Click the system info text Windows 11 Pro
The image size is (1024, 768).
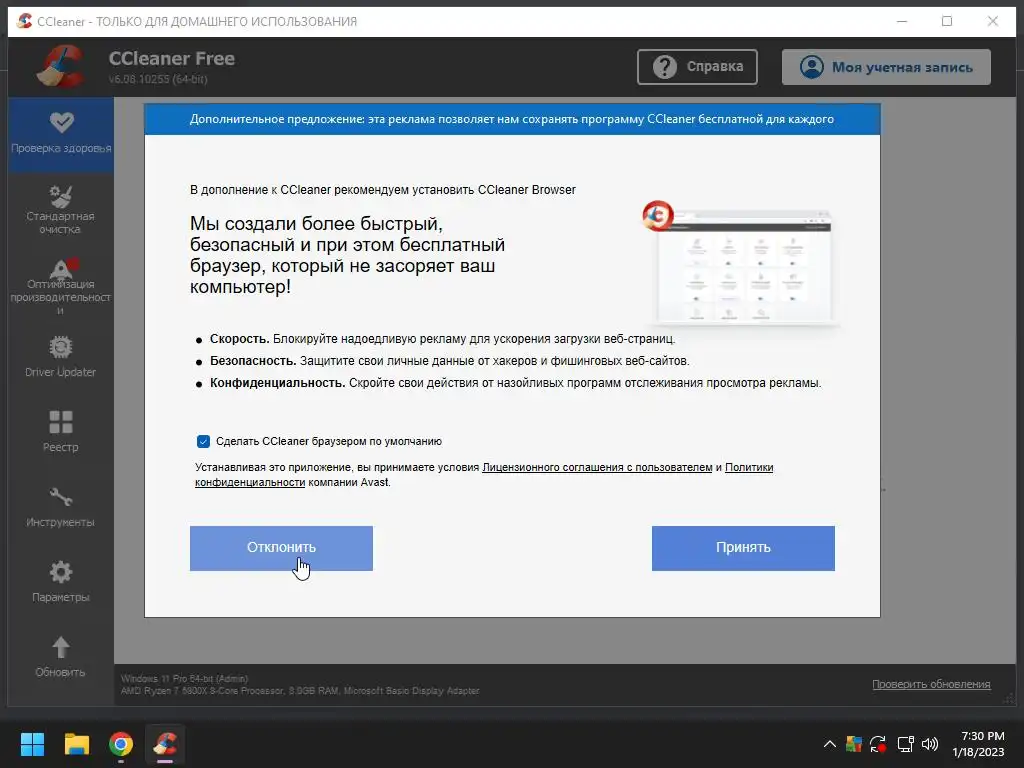tap(184, 679)
